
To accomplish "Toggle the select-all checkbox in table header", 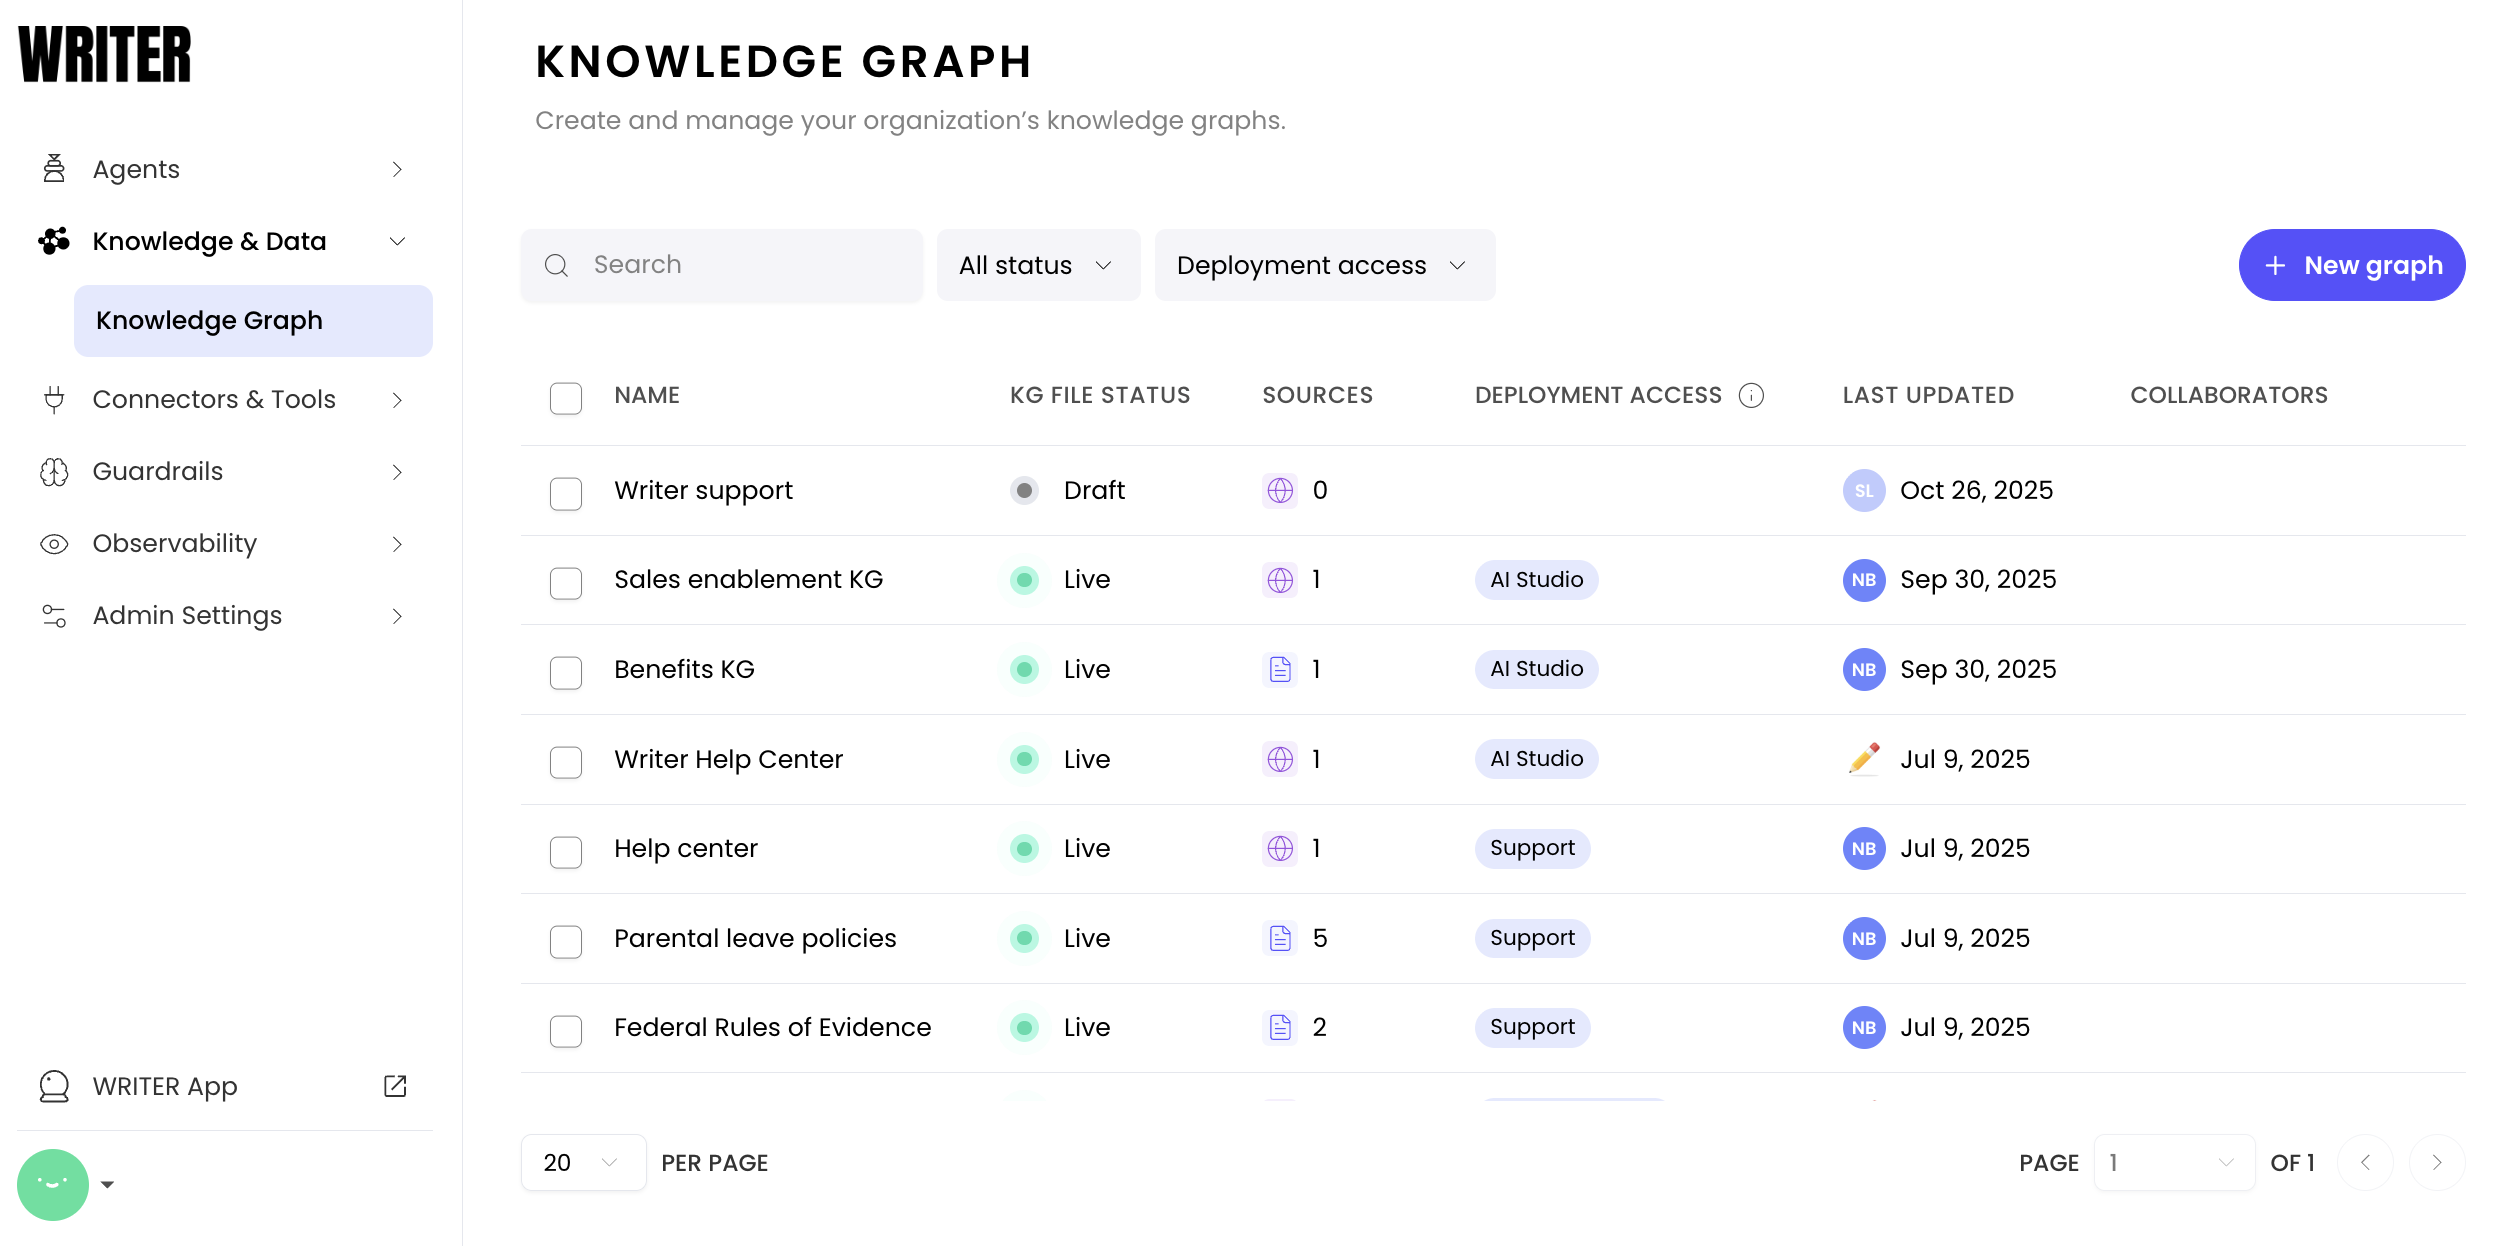I will (566, 398).
